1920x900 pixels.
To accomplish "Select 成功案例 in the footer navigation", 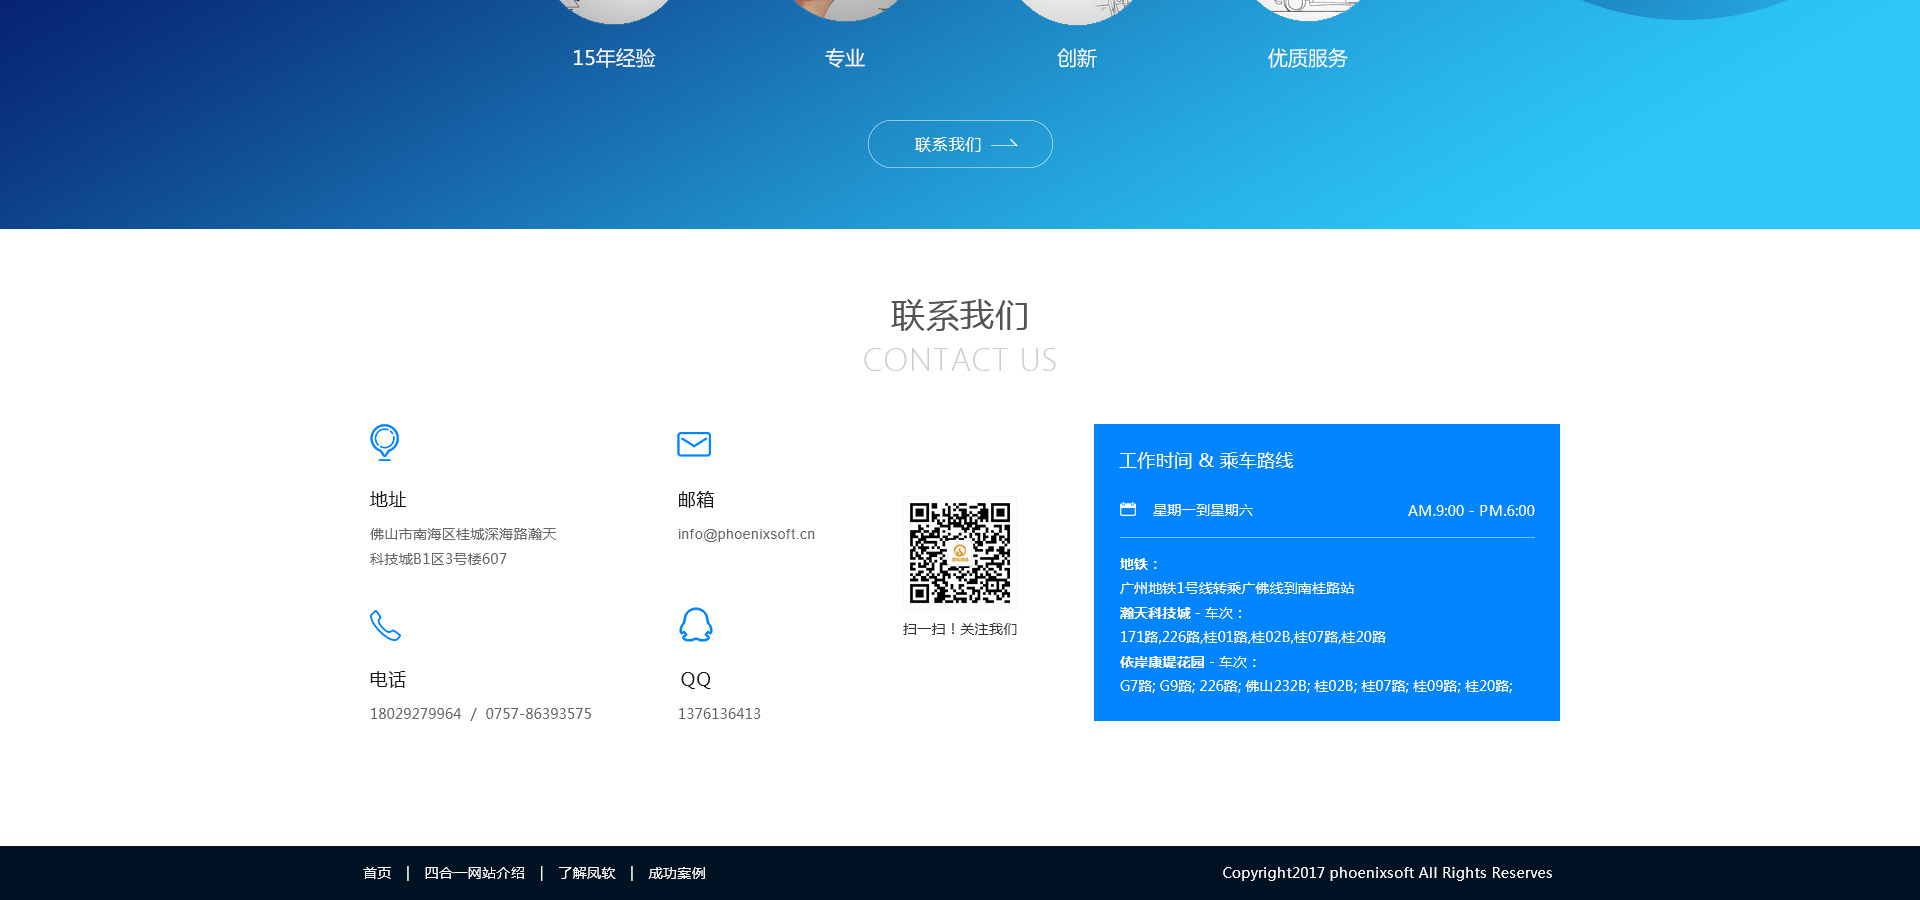I will (676, 873).
